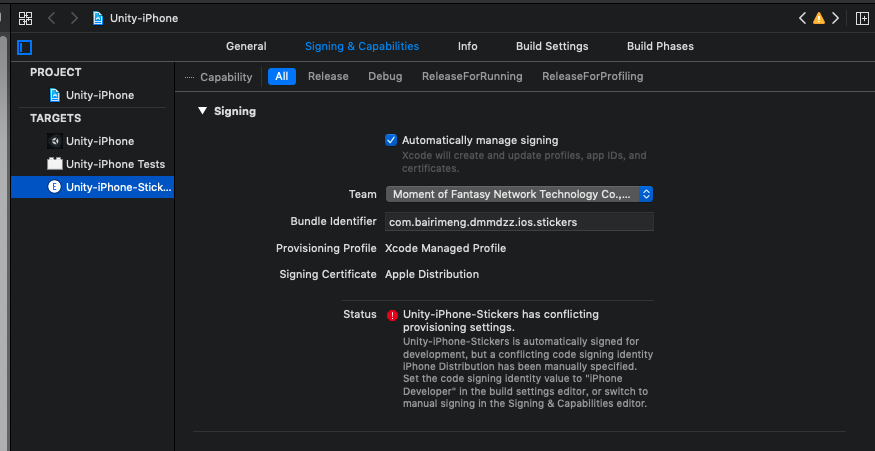The image size is (875, 451).
Task: Hide the project and targets sidebar
Action: 25,47
